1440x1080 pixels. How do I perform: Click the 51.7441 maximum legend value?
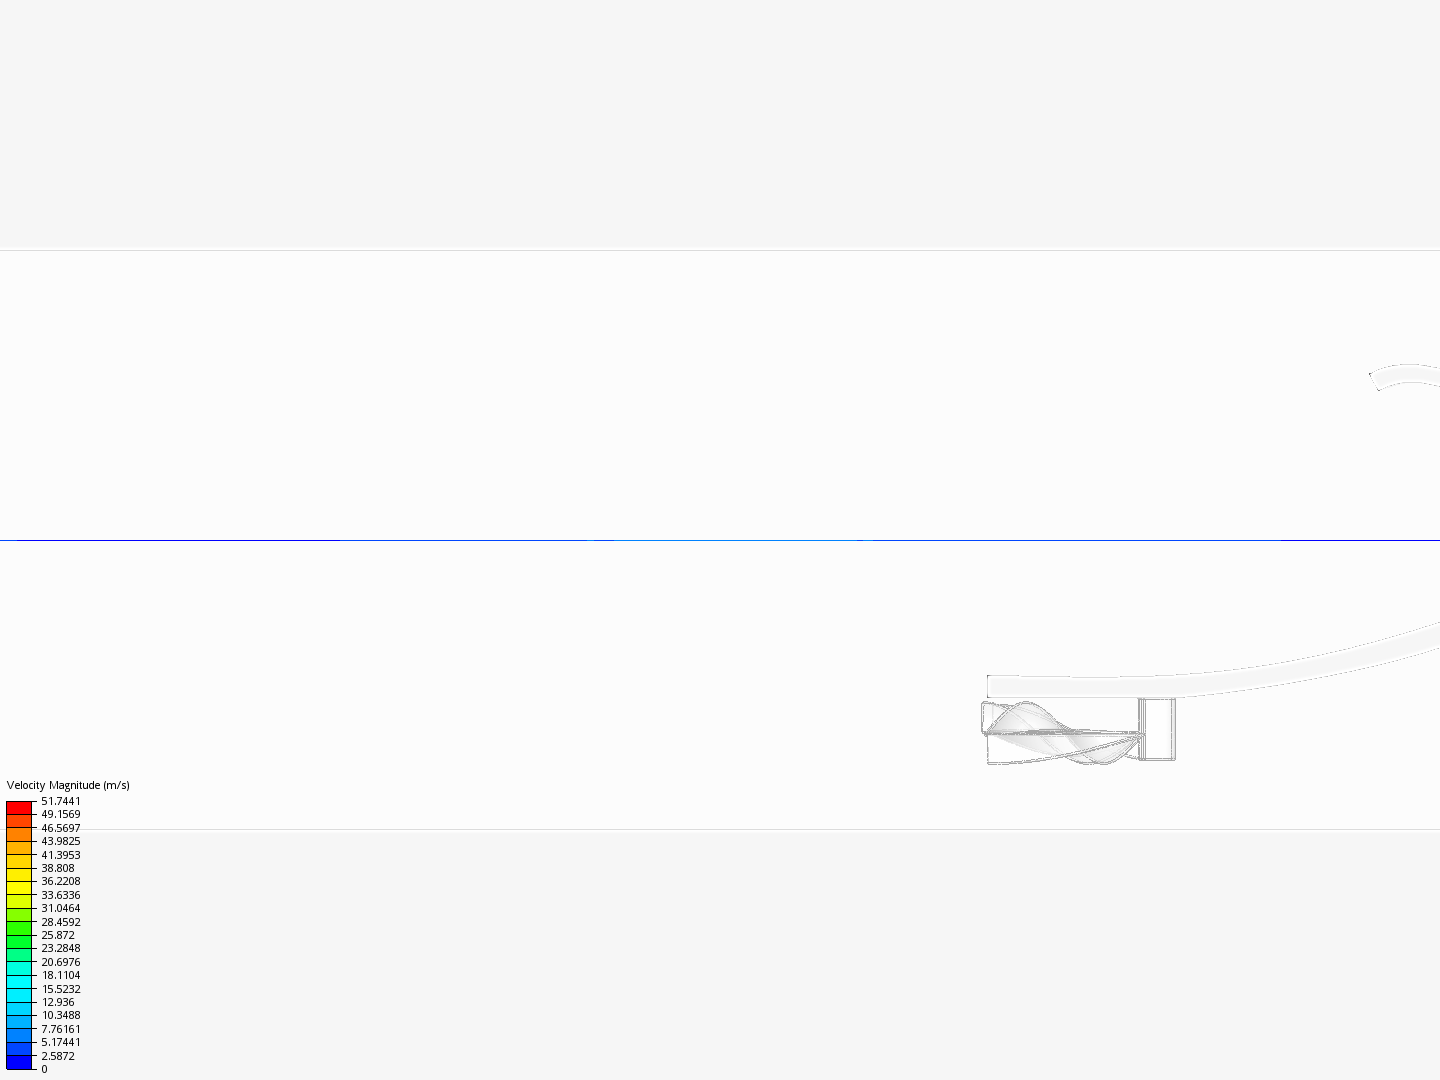61,801
